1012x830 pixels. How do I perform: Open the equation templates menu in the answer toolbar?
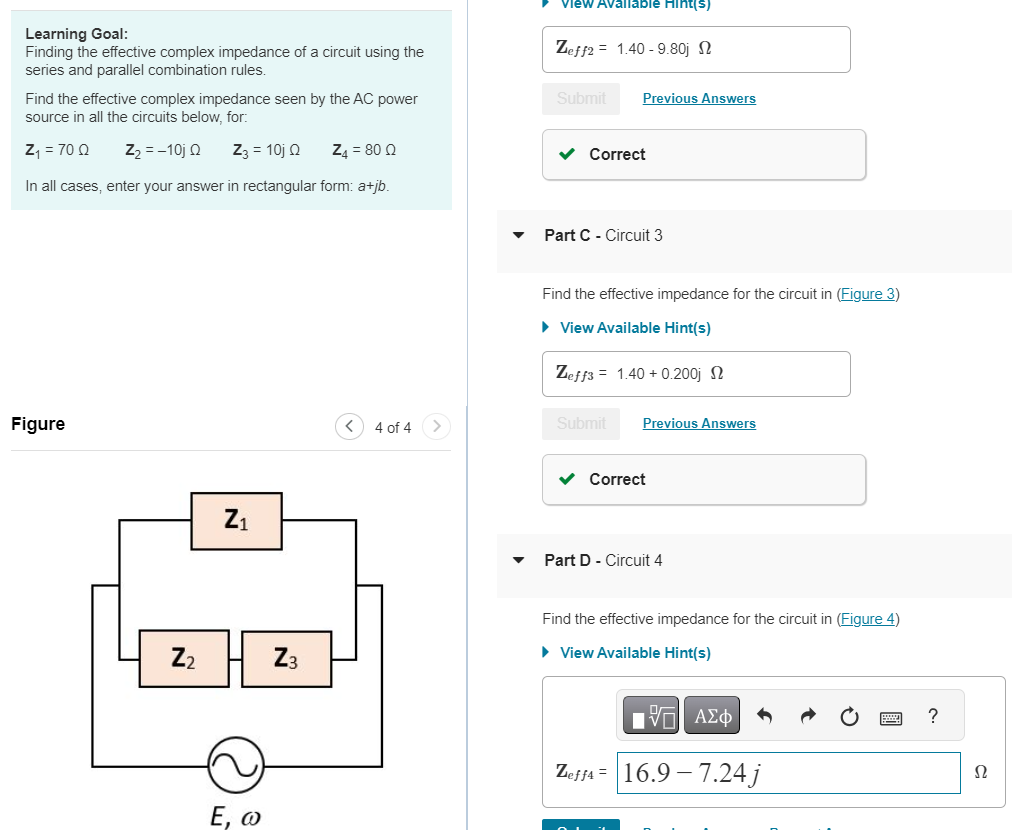651,715
